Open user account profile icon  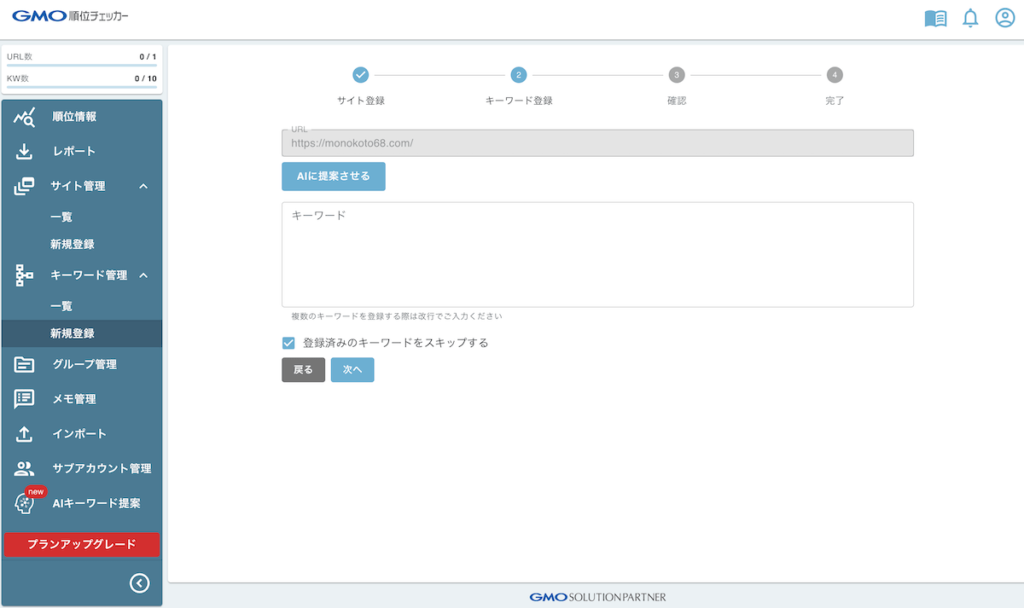point(1004,18)
